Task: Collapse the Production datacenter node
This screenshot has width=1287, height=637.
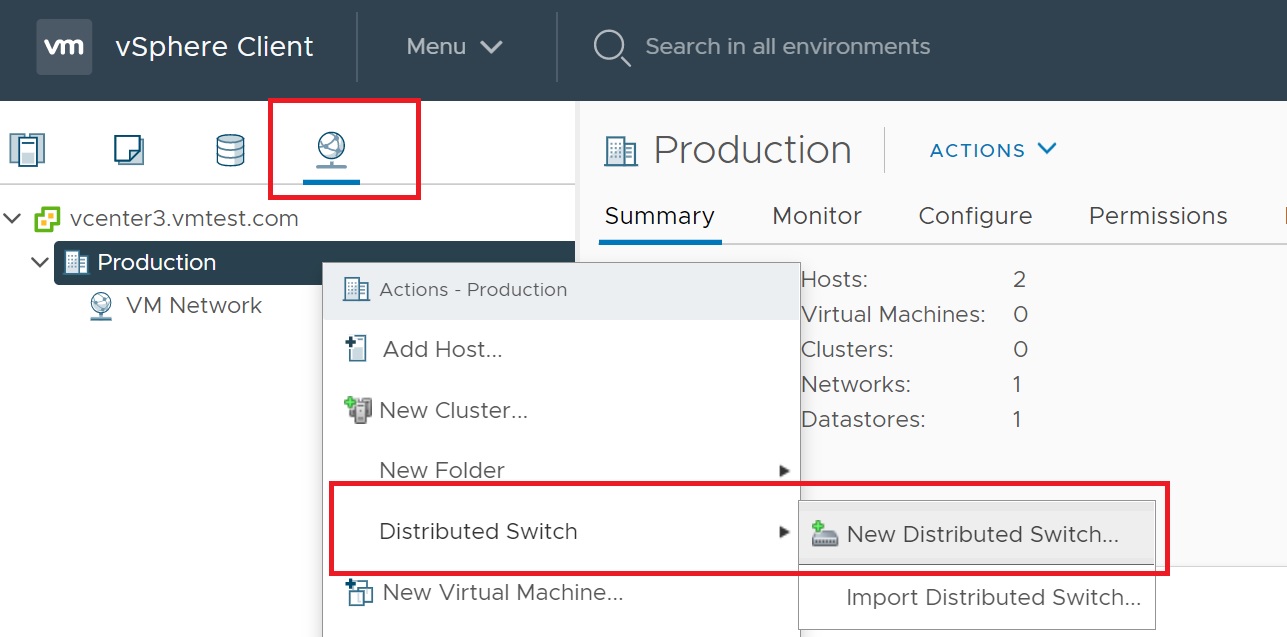Action: pos(40,262)
